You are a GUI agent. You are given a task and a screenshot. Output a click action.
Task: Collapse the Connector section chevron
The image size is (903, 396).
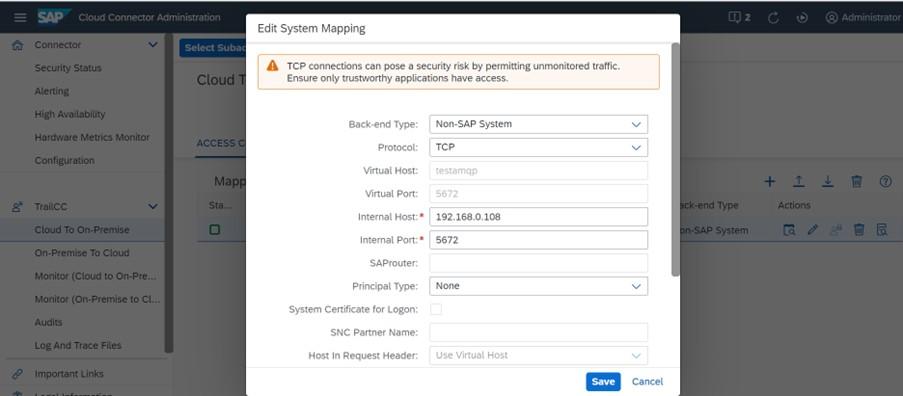(x=153, y=44)
